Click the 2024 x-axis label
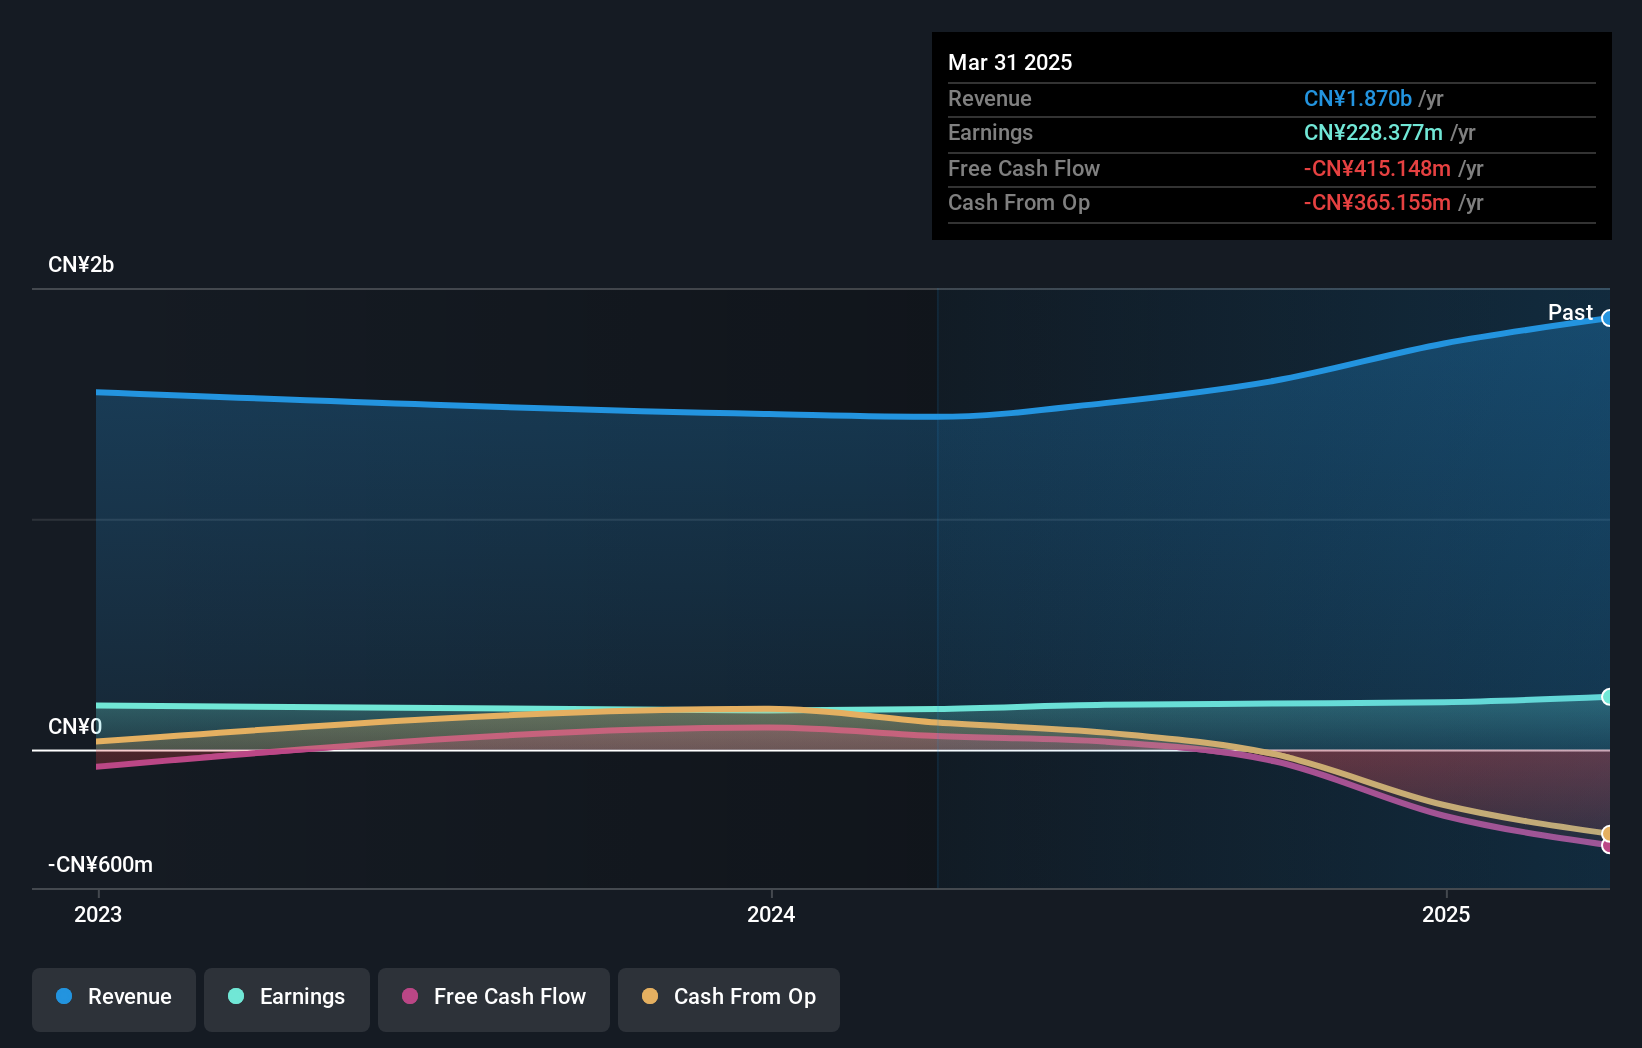 pyautogui.click(x=771, y=914)
